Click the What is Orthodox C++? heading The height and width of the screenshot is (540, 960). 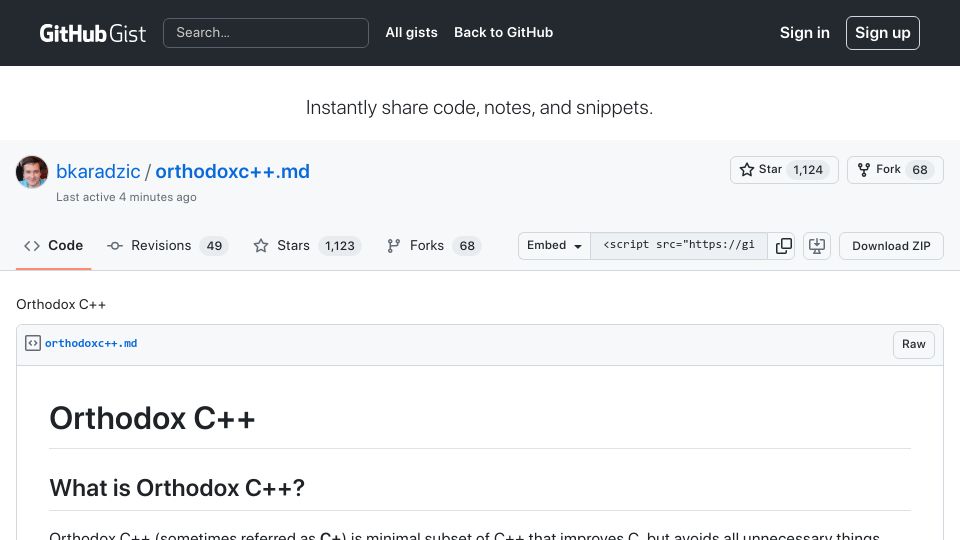[x=177, y=488]
